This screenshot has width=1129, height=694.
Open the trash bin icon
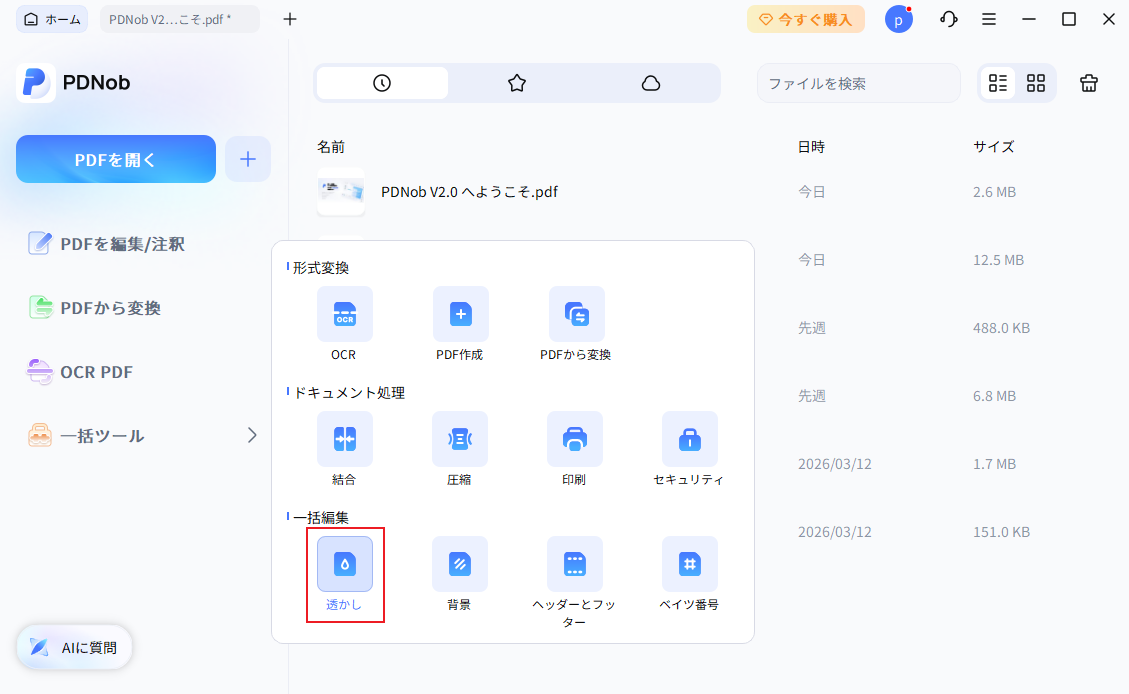pyautogui.click(x=1089, y=83)
